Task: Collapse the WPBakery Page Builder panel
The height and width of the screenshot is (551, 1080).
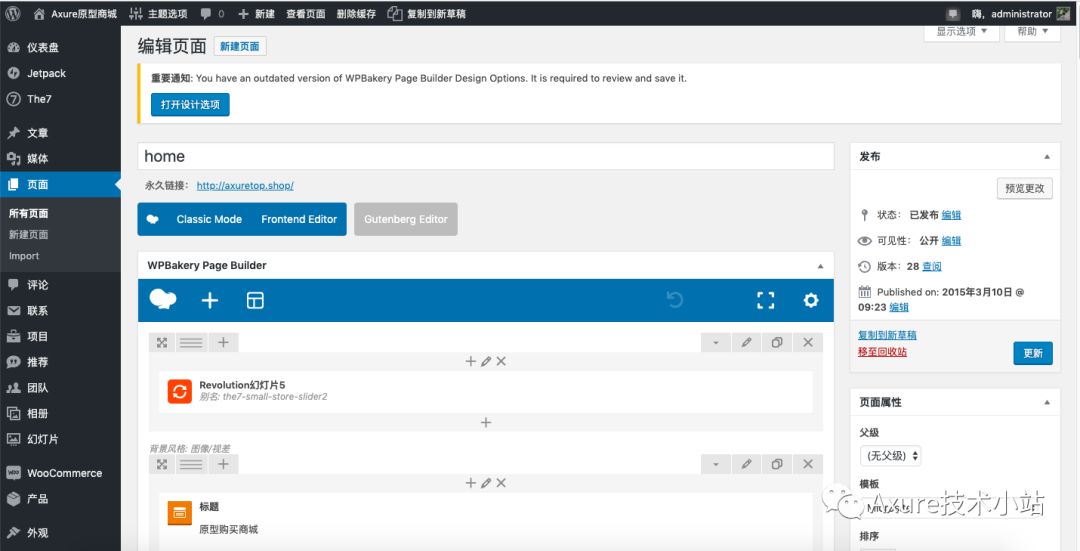Action: coord(820,266)
